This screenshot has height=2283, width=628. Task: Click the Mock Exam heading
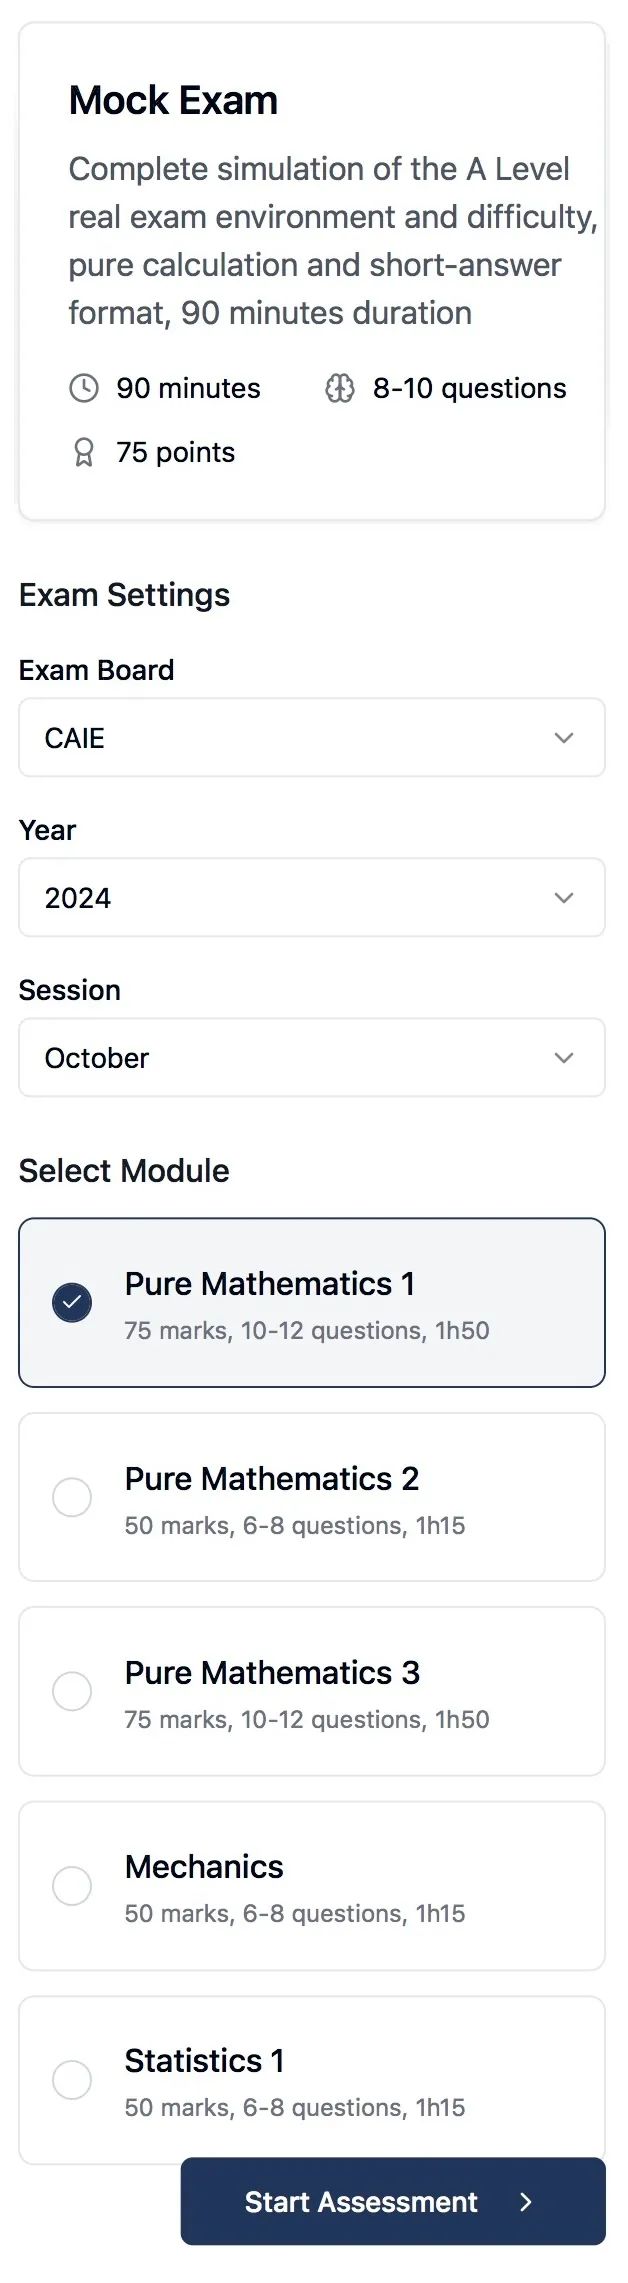(173, 101)
